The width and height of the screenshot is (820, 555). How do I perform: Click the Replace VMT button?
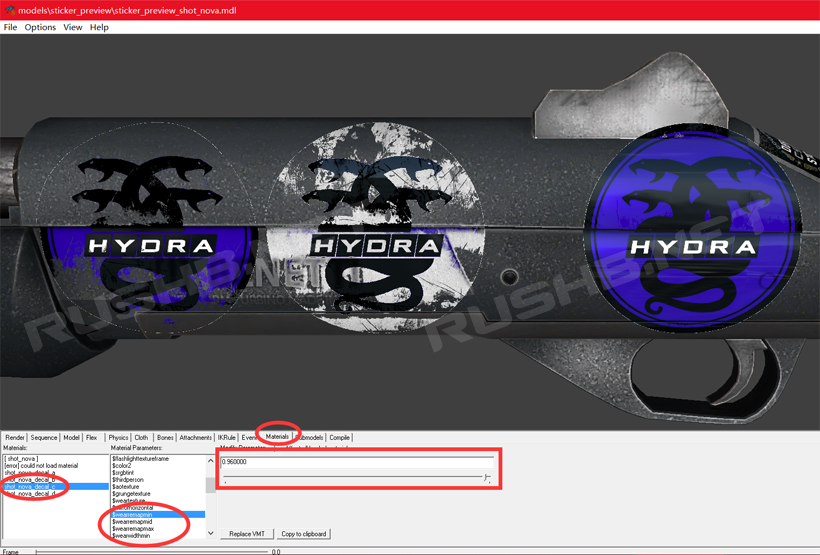coord(247,534)
